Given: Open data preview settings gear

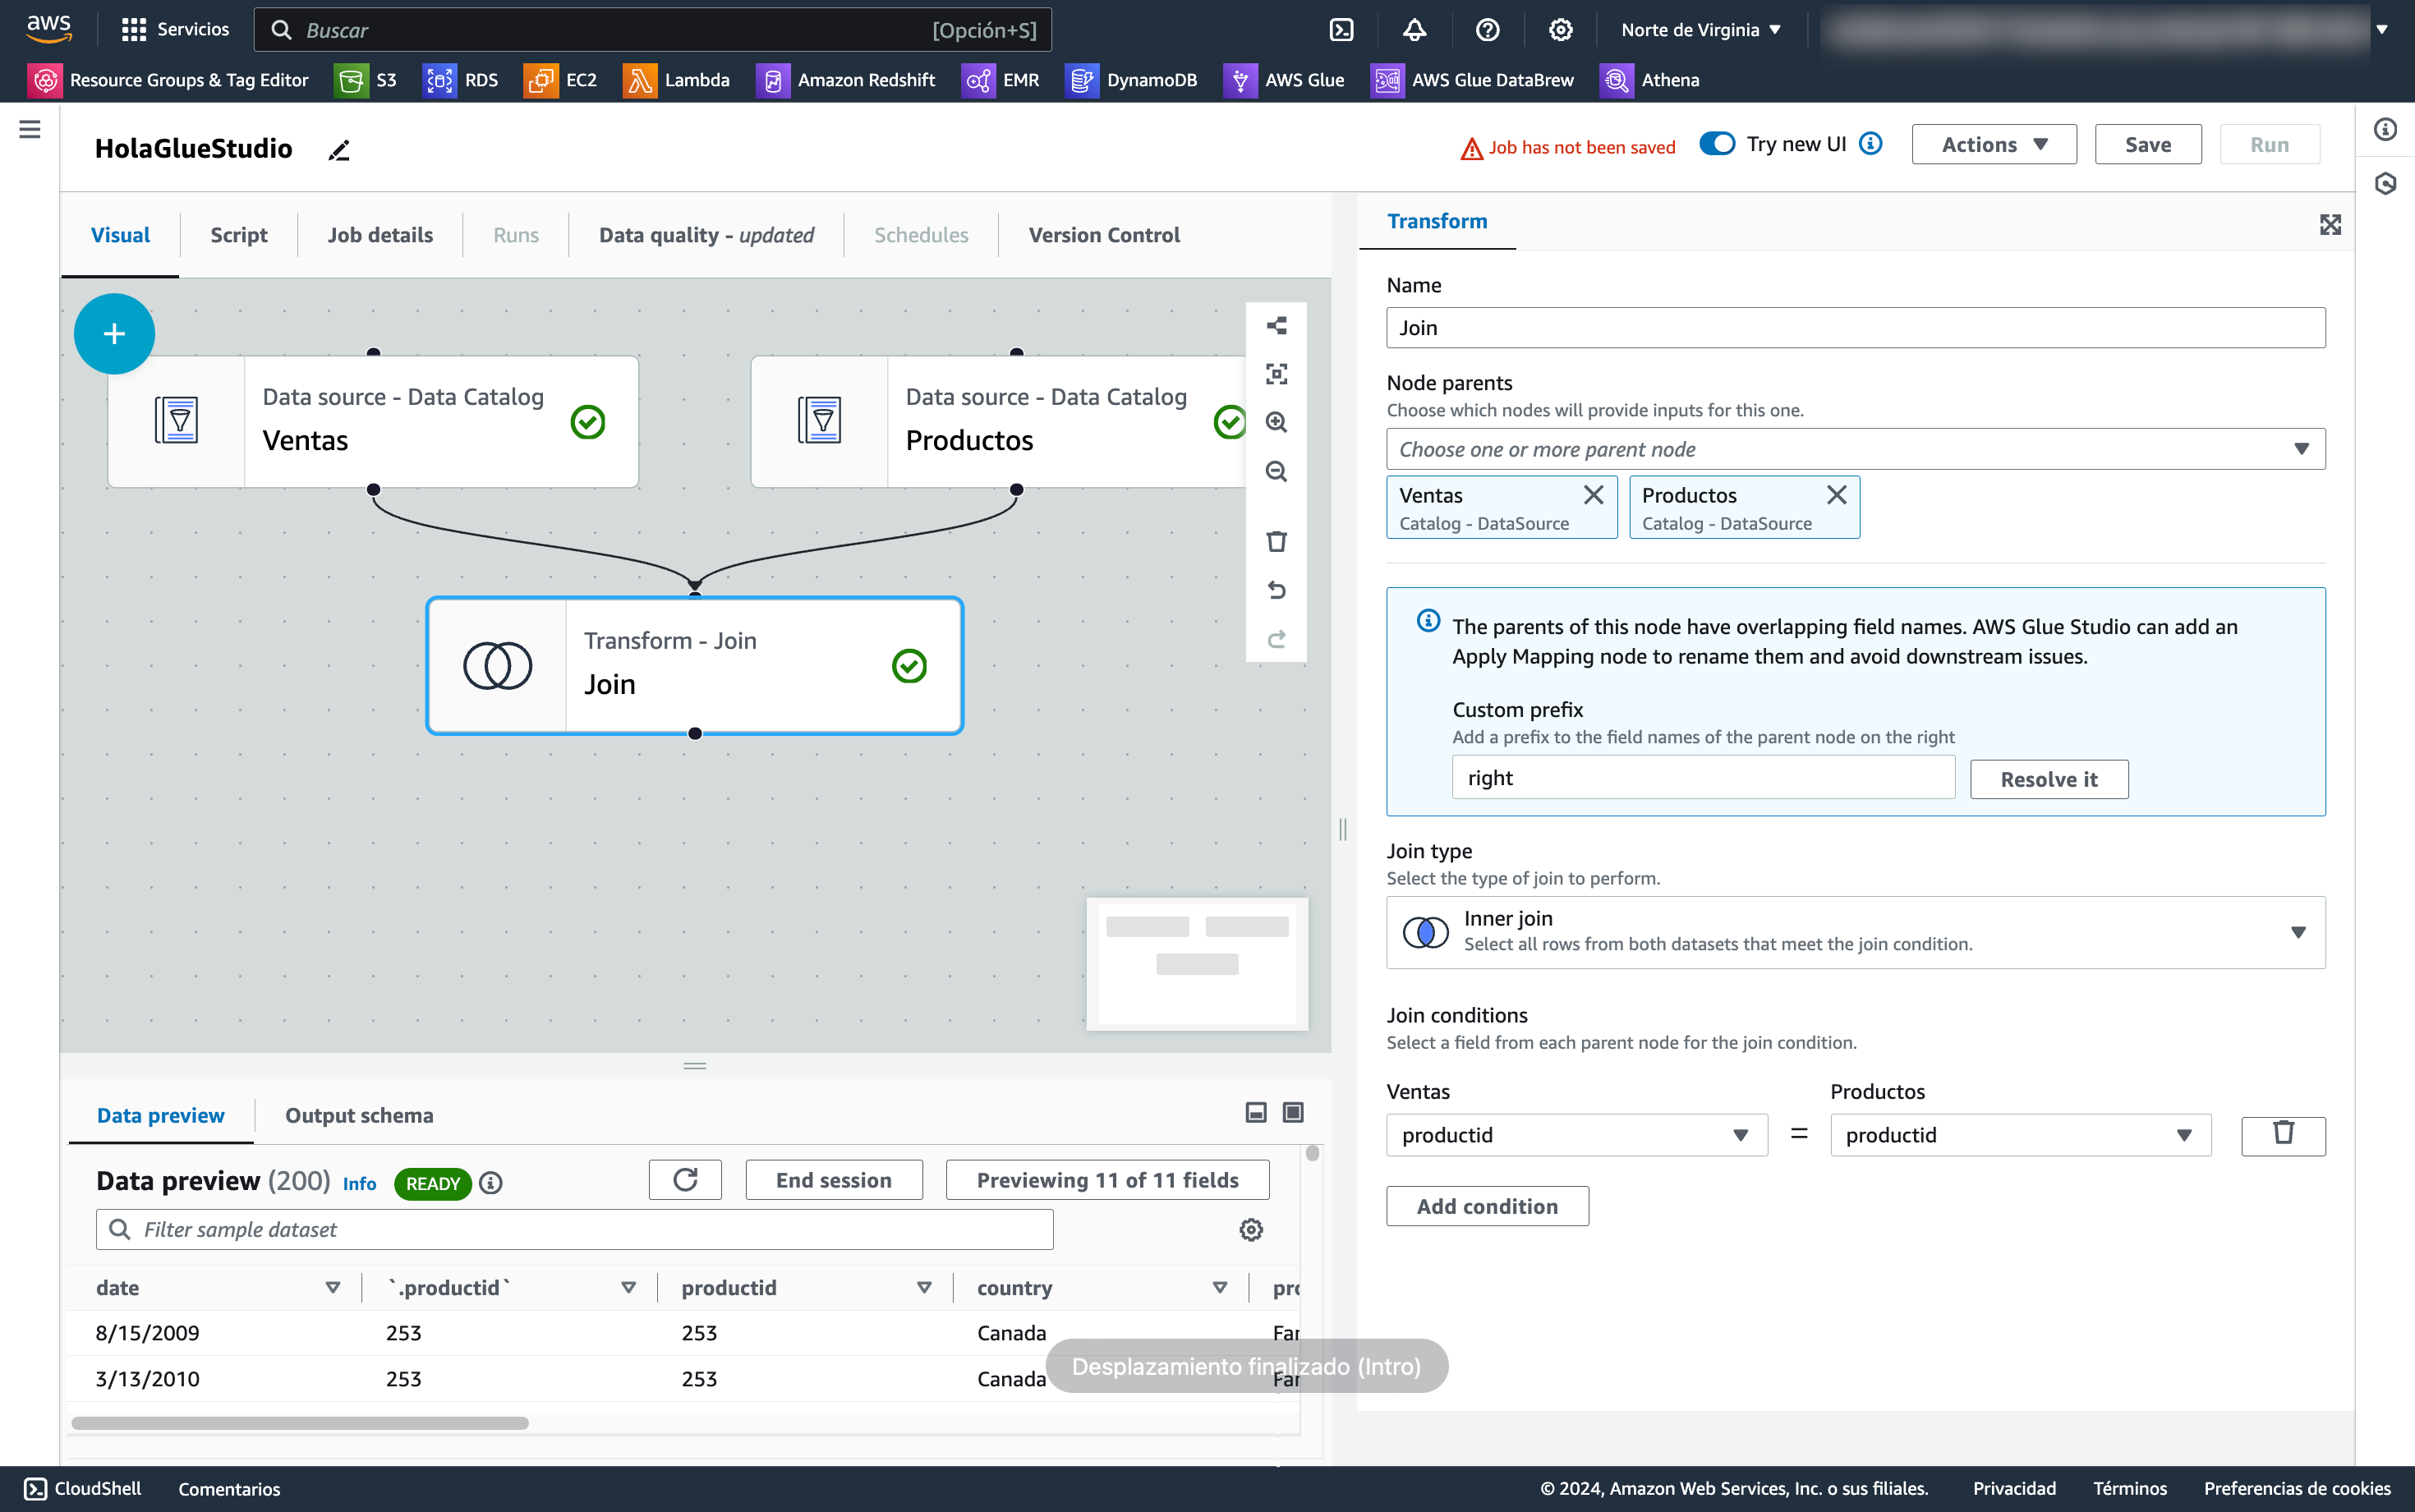Looking at the screenshot, I should [x=1251, y=1229].
